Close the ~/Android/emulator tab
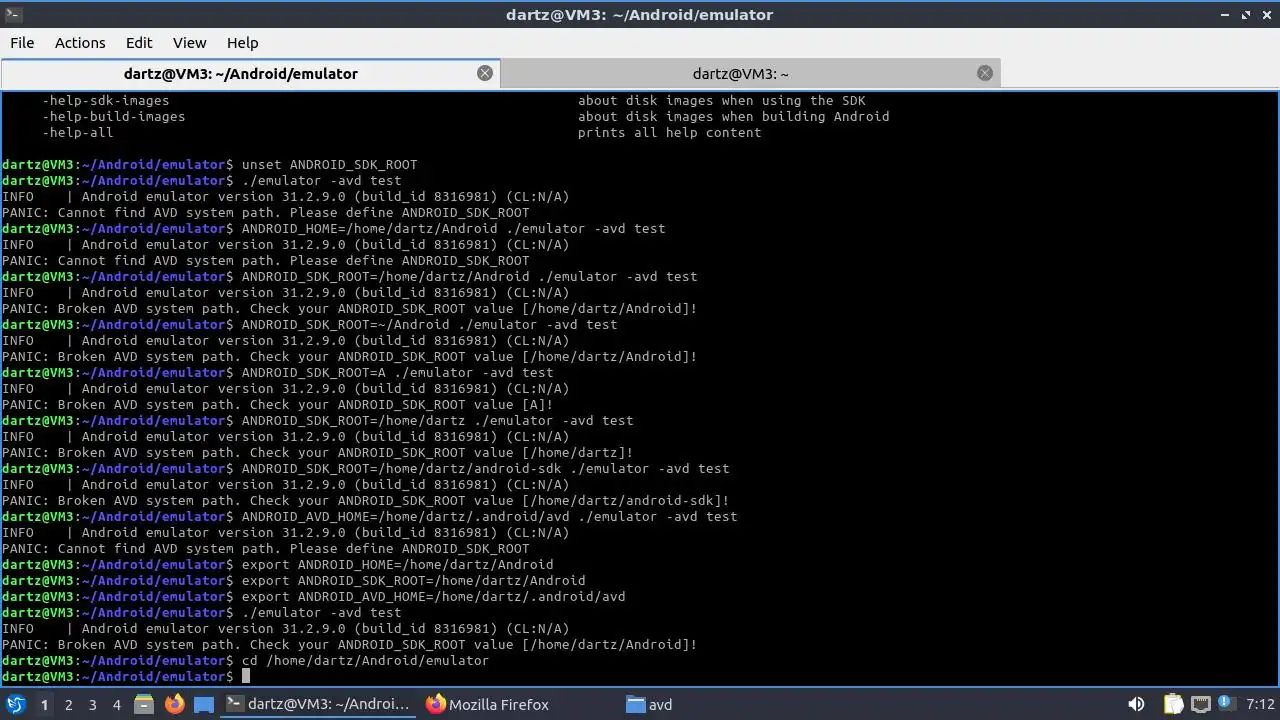The image size is (1280, 720). coord(485,73)
